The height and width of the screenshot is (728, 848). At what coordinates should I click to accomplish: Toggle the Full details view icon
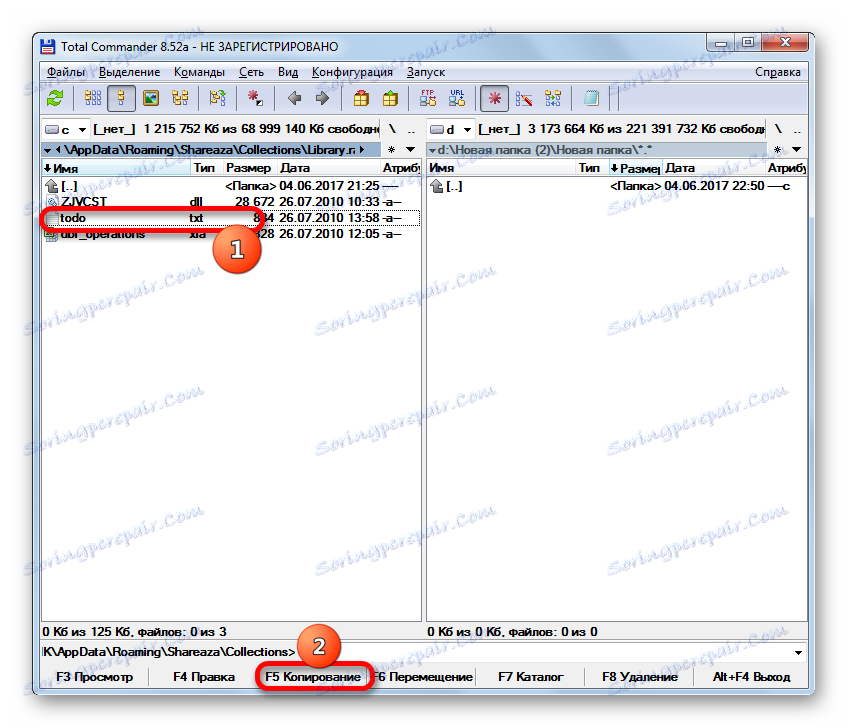121,98
